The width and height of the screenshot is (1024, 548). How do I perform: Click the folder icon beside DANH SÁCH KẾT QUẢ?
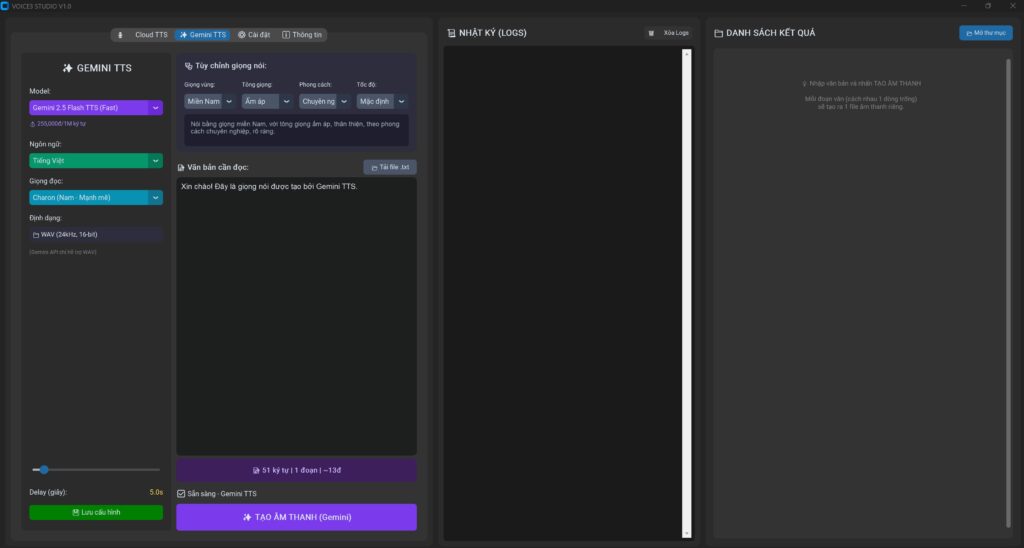point(718,33)
